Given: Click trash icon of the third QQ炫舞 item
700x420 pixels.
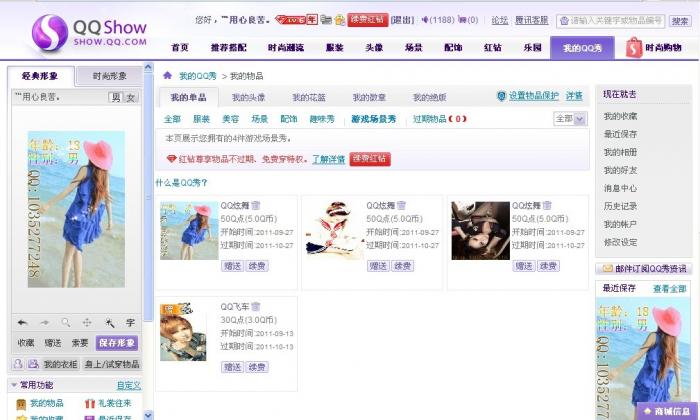Looking at the screenshot, I should tap(547, 205).
